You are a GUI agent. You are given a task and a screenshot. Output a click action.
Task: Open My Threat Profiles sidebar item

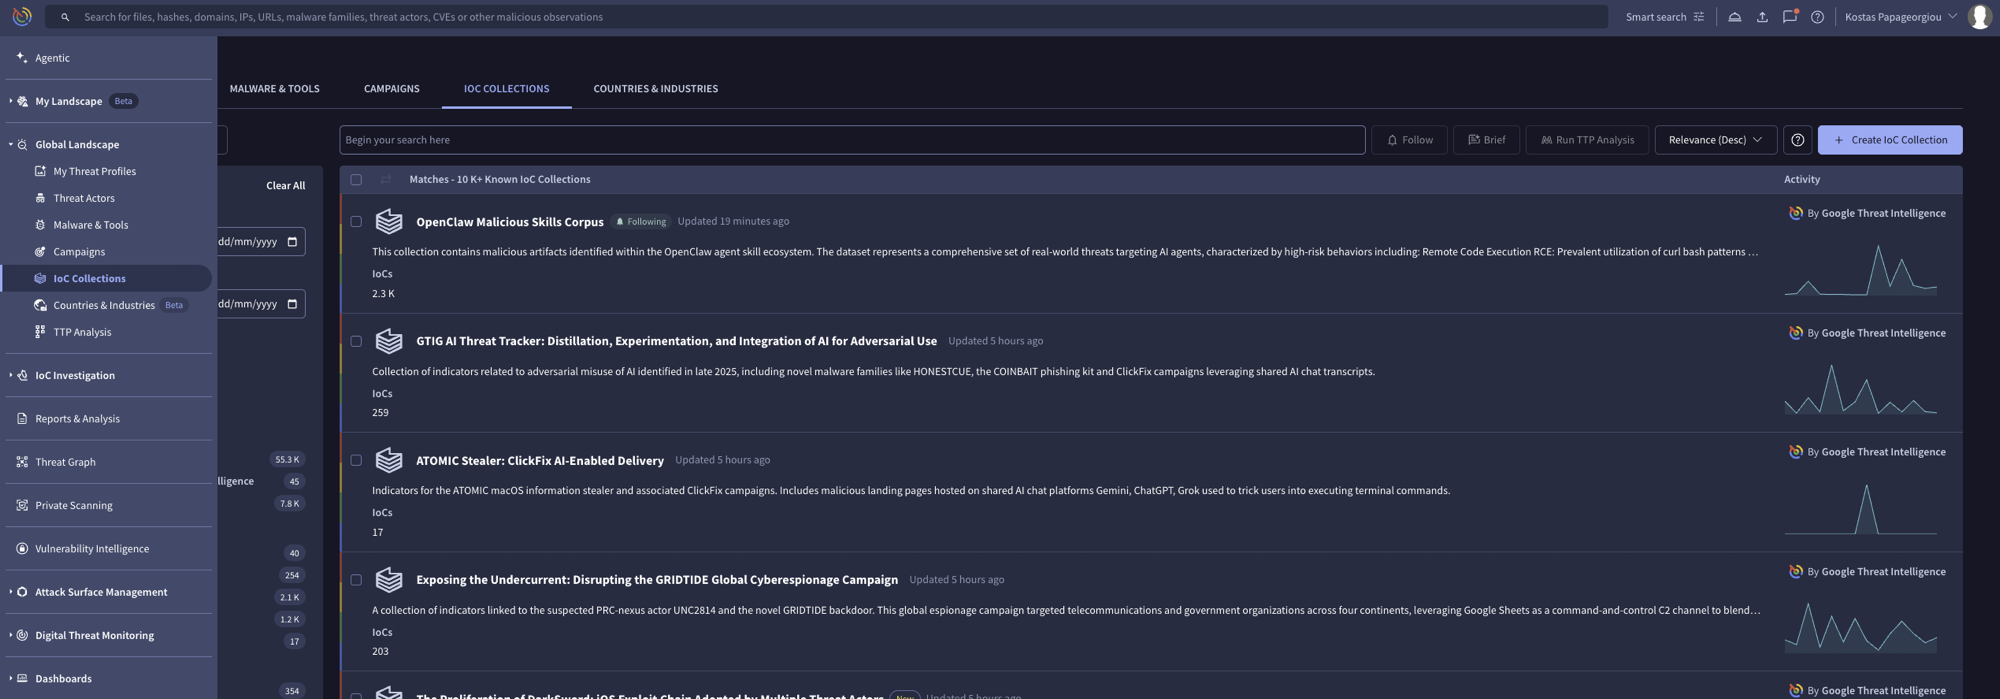[94, 171]
